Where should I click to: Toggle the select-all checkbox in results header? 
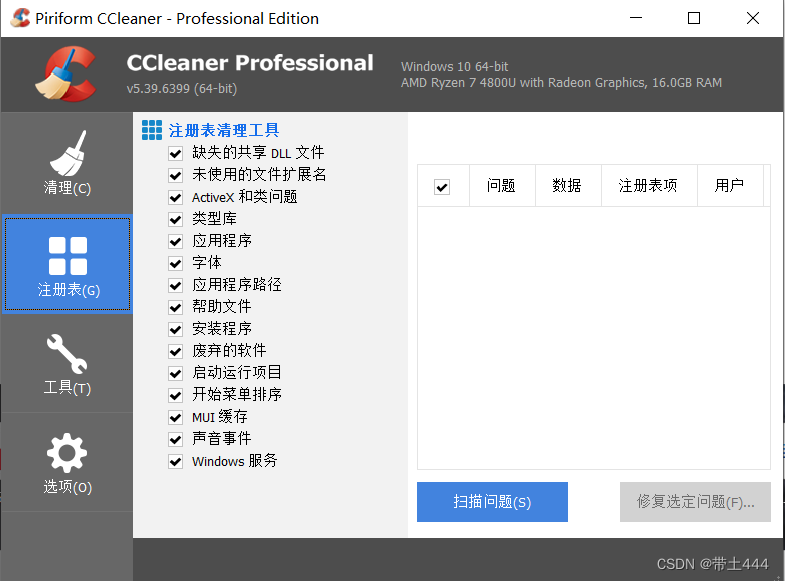(442, 187)
